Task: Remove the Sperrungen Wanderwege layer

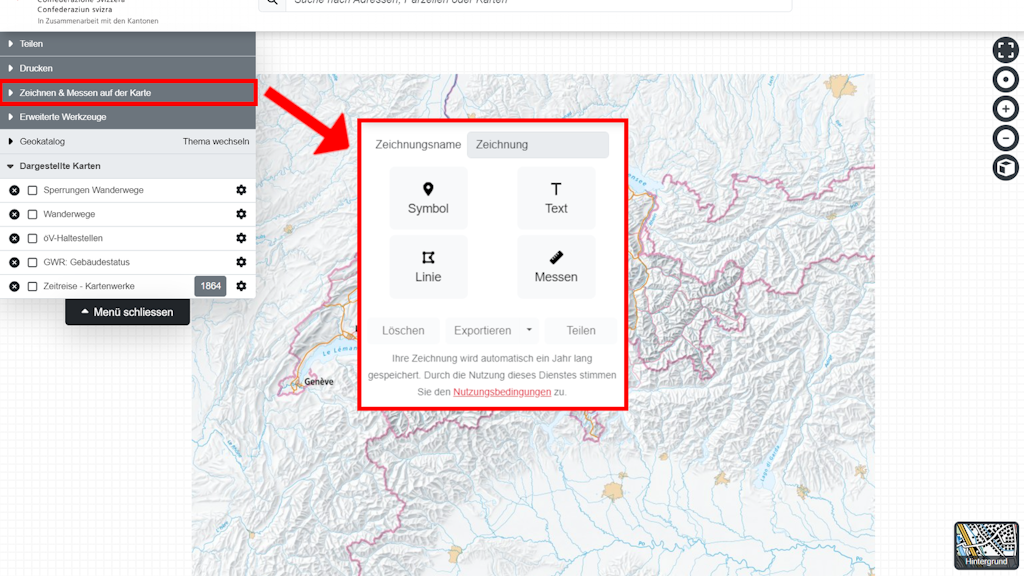Action: (x=14, y=190)
